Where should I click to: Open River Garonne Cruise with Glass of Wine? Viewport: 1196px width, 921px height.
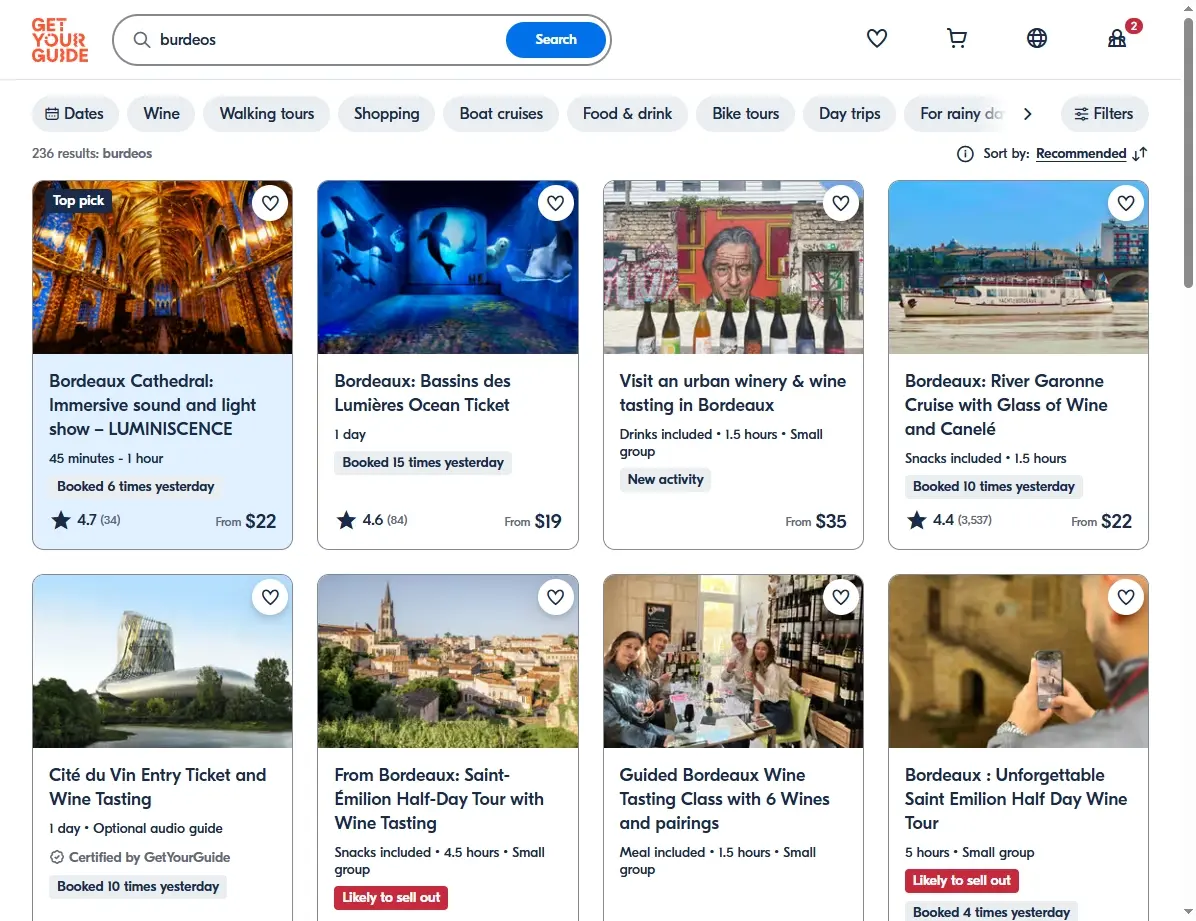1006,404
